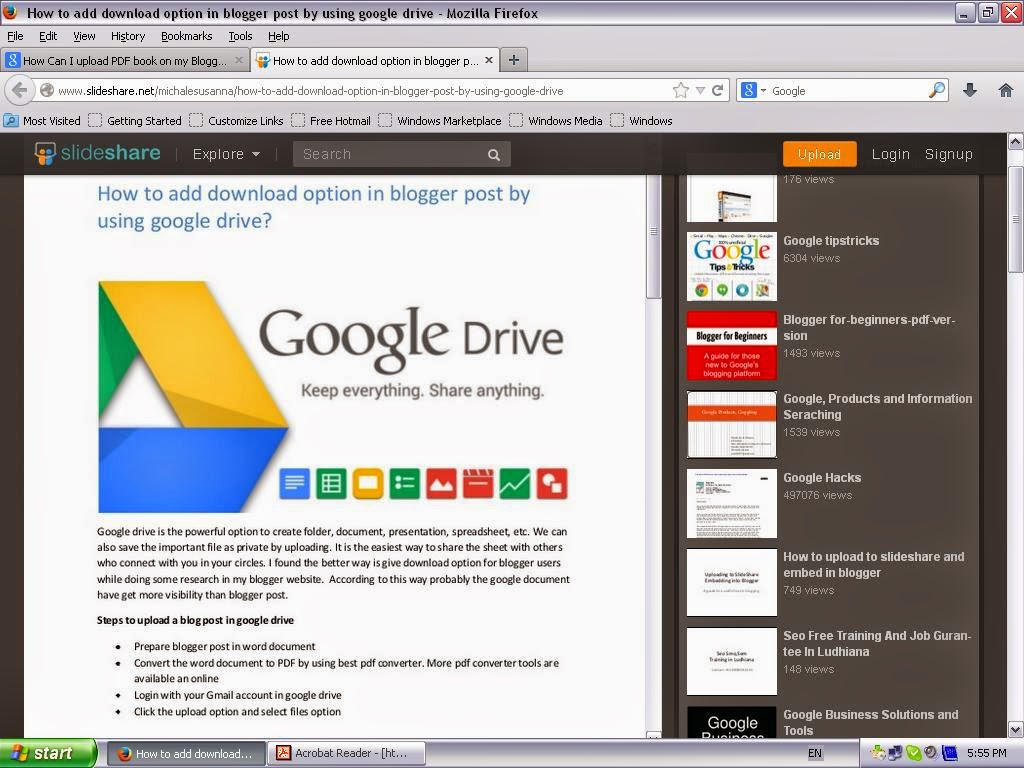
Task: Open the Firefox downloads arrow icon
Action: point(970,90)
